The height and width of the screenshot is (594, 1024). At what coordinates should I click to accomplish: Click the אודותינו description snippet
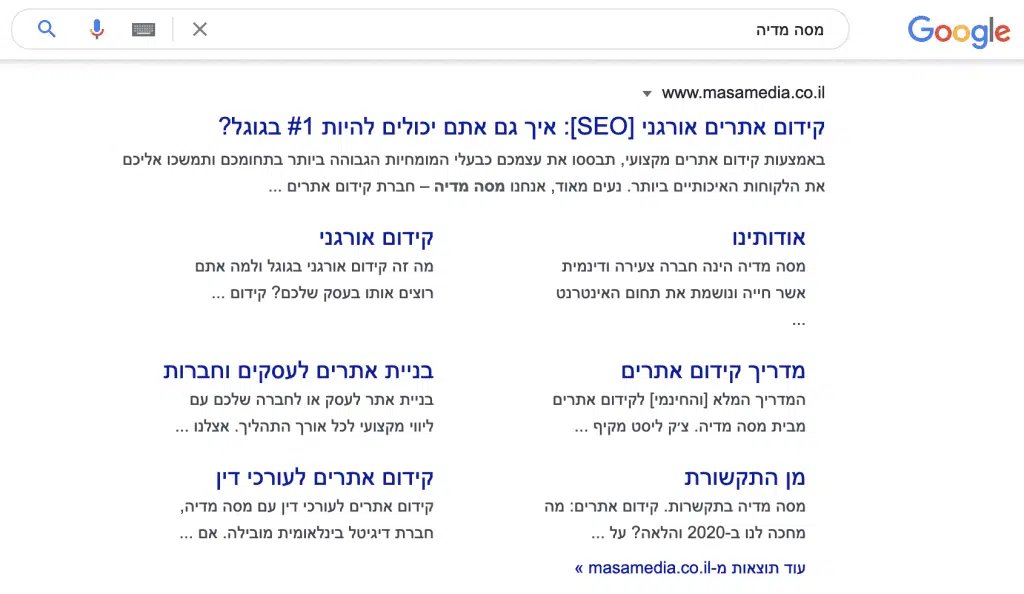click(680, 280)
